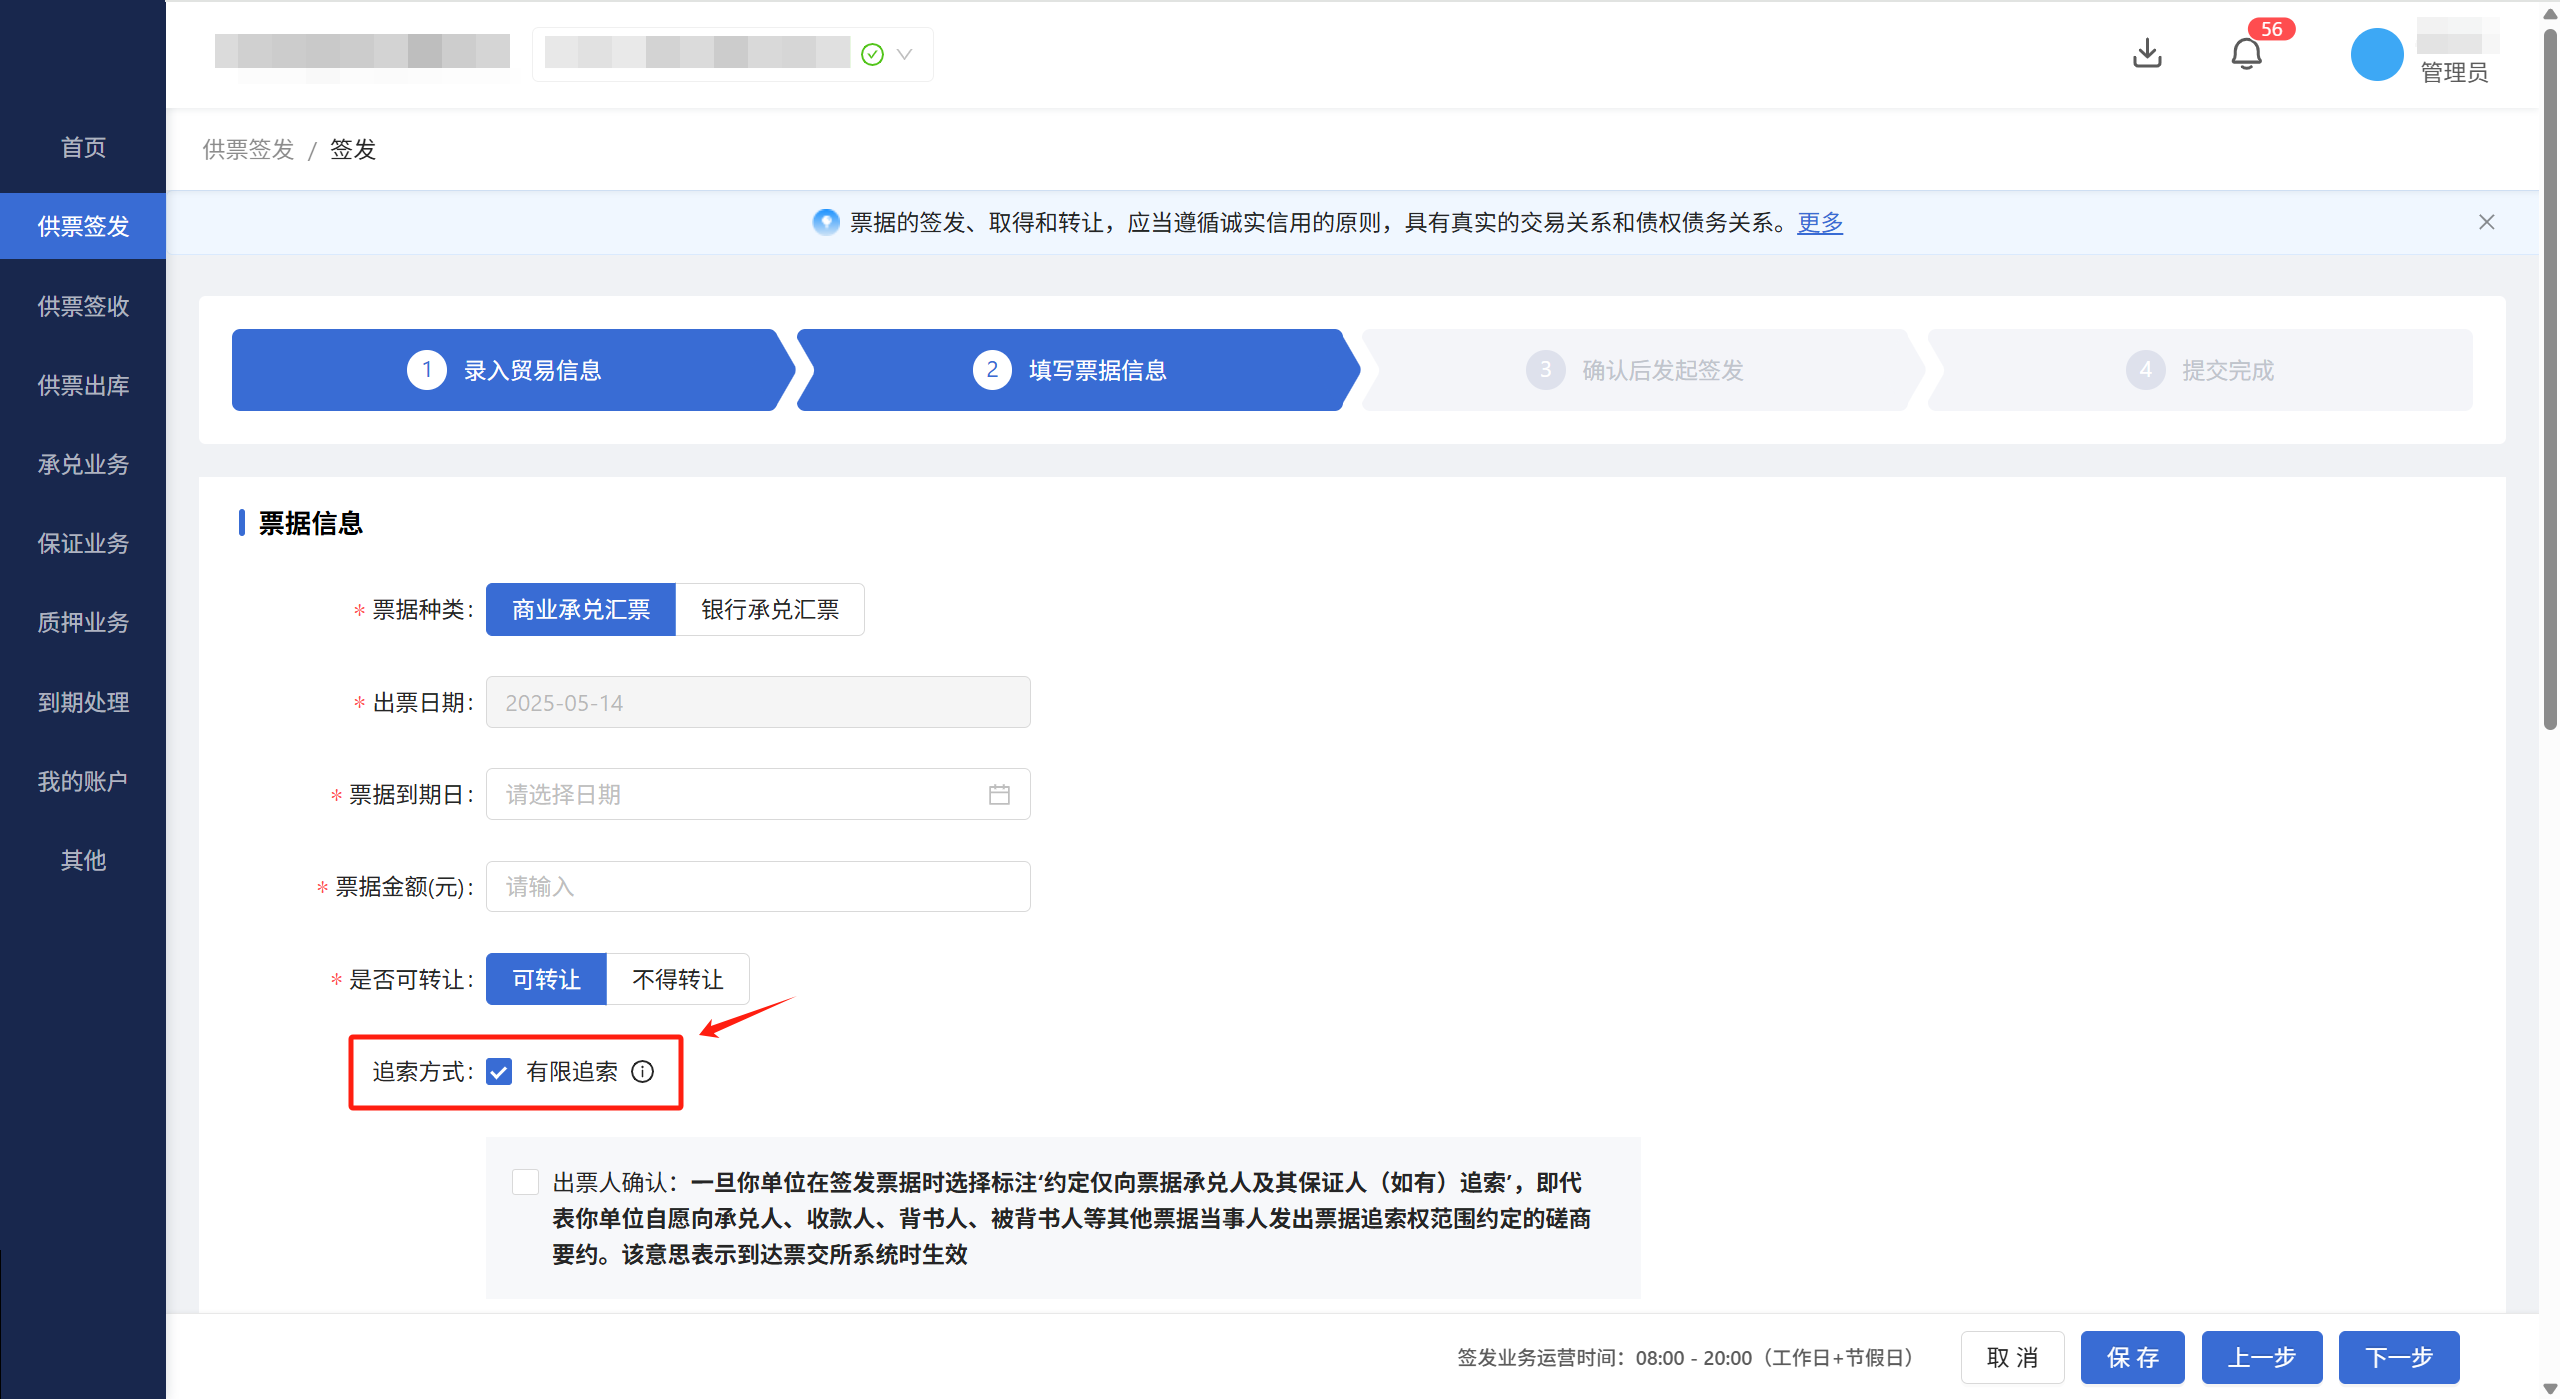
Task: Click step 4 提交完成
Action: (x=2200, y=370)
